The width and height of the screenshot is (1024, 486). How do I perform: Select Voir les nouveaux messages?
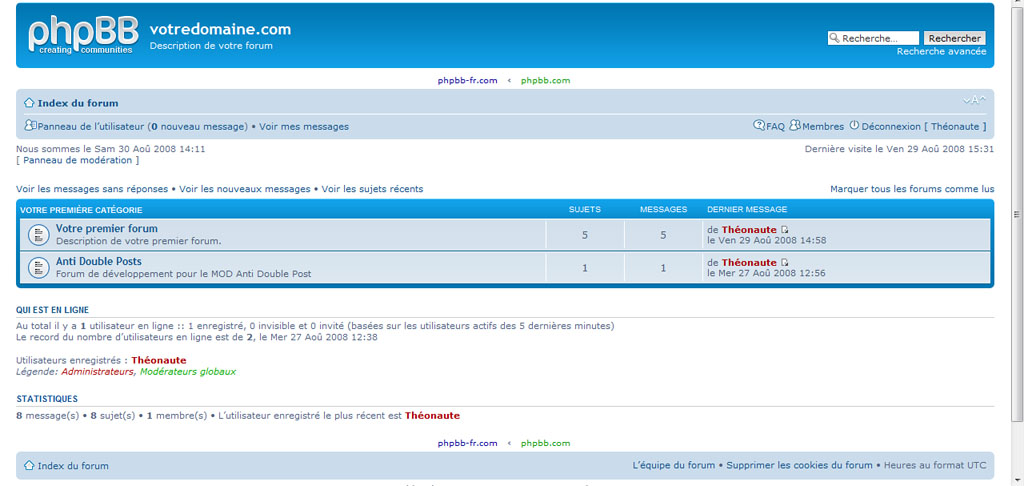pos(245,189)
